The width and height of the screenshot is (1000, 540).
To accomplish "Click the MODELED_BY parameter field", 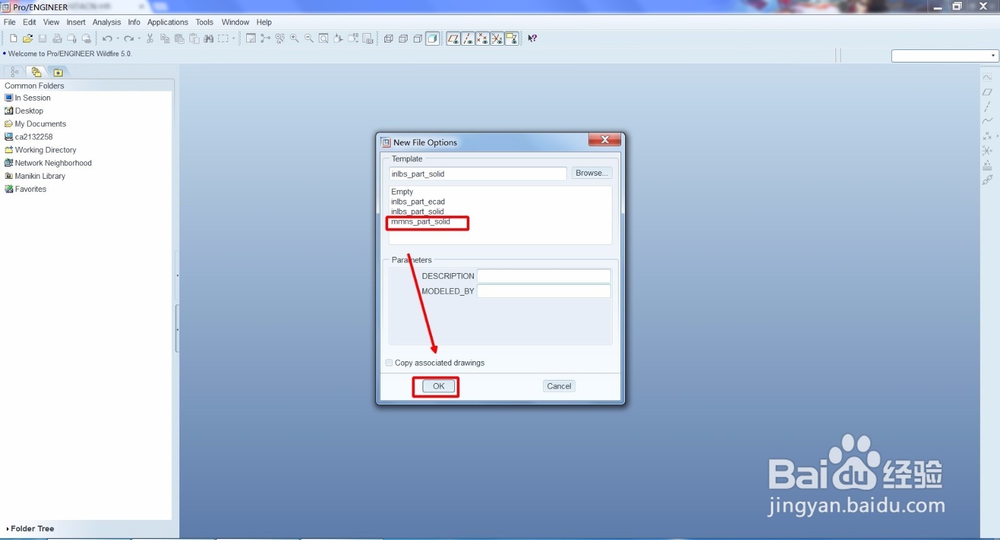I will (x=544, y=291).
